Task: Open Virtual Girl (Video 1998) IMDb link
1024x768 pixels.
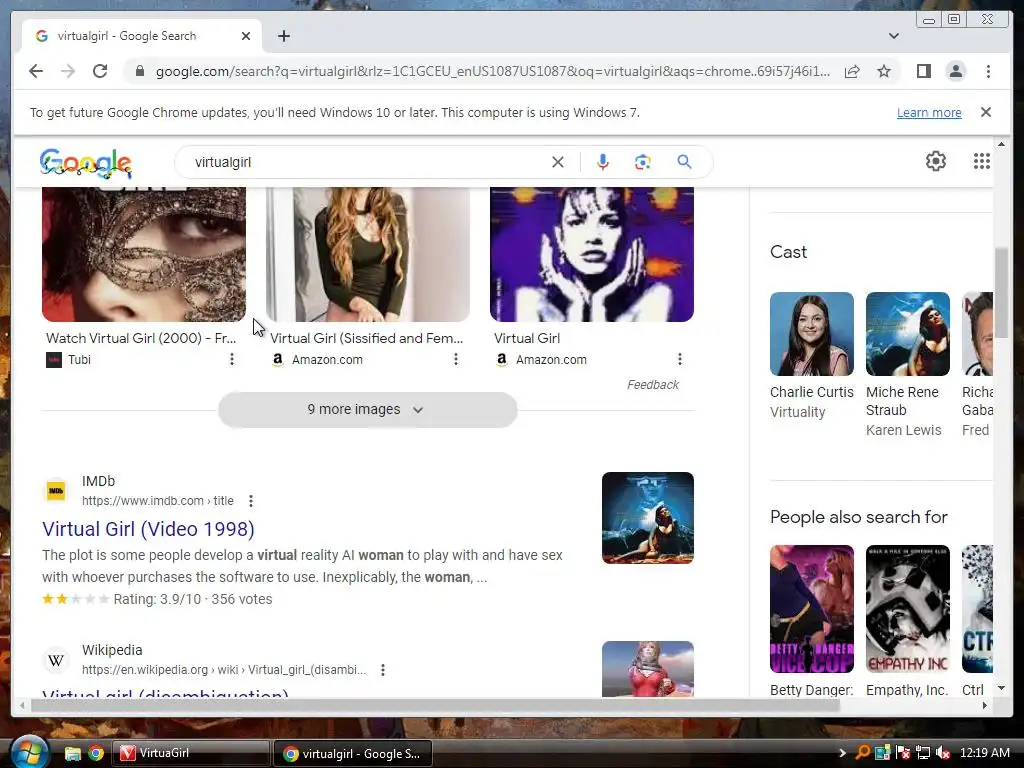Action: point(148,529)
